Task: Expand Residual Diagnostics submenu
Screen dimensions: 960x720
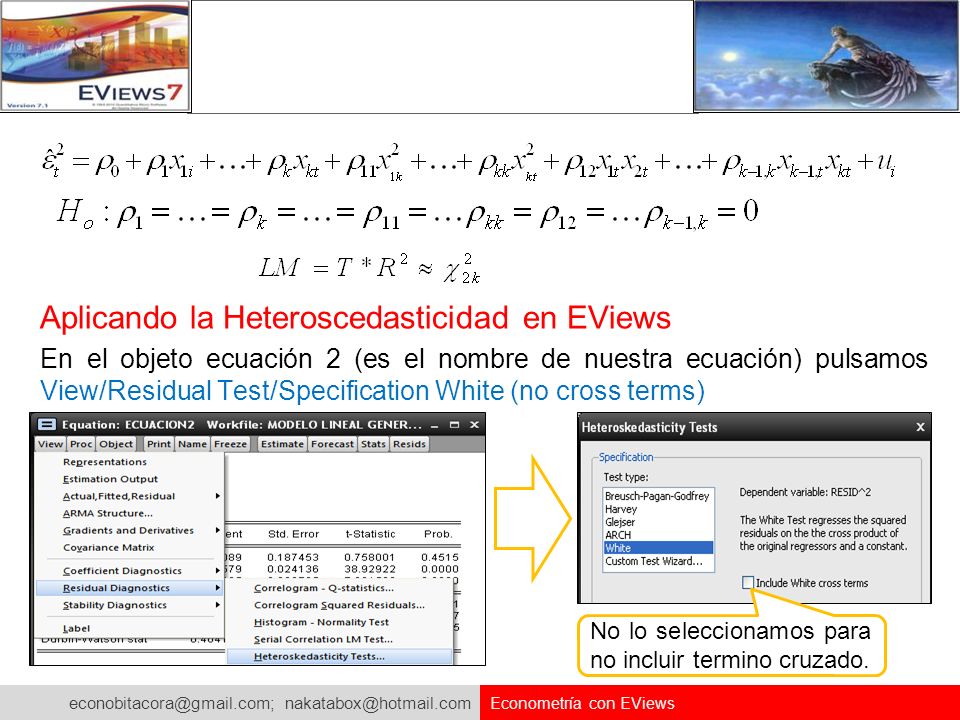Action: click(130, 588)
